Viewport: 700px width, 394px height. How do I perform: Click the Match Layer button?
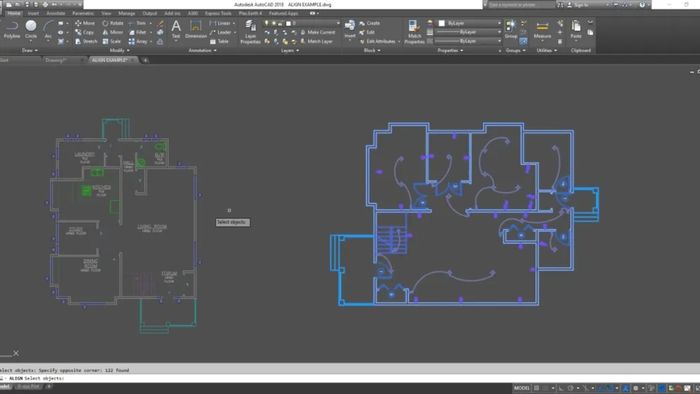tap(316, 41)
